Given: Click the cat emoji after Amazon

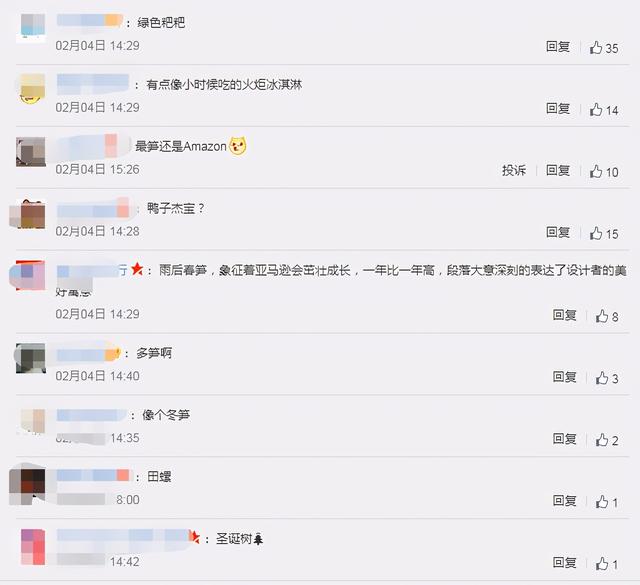Looking at the screenshot, I should pos(238,146).
